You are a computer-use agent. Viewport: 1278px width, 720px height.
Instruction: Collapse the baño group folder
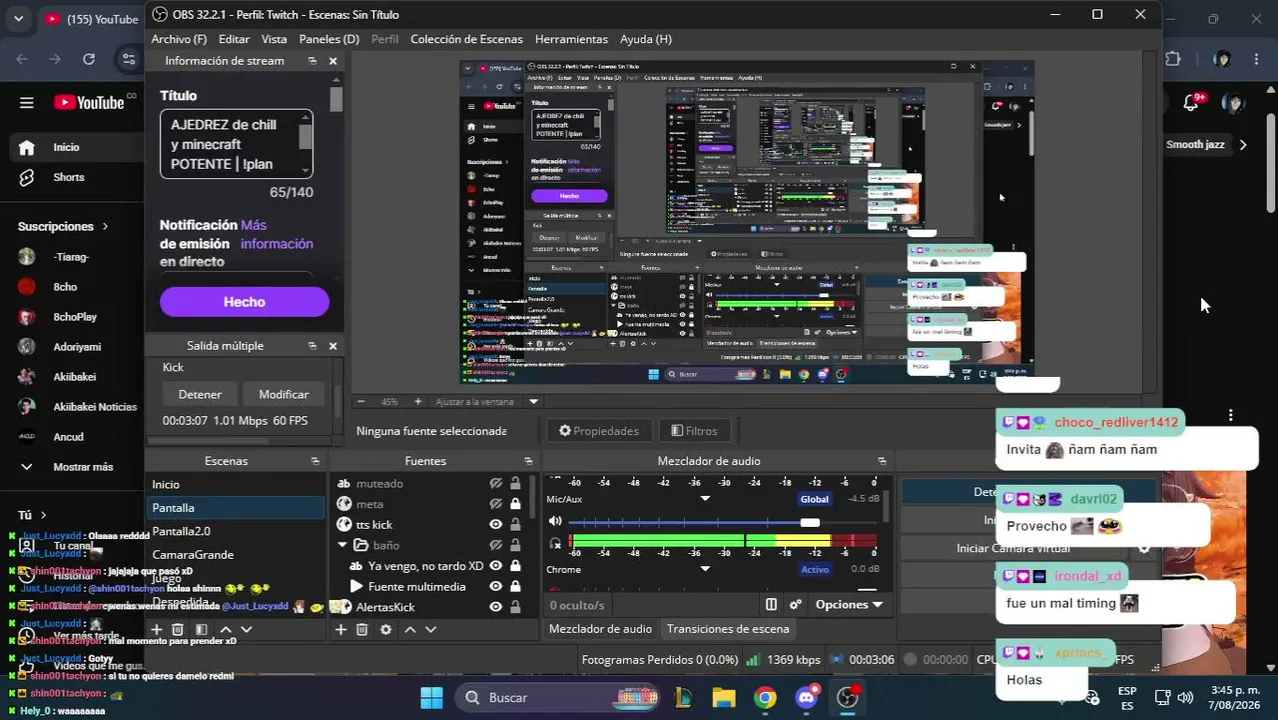coord(343,545)
